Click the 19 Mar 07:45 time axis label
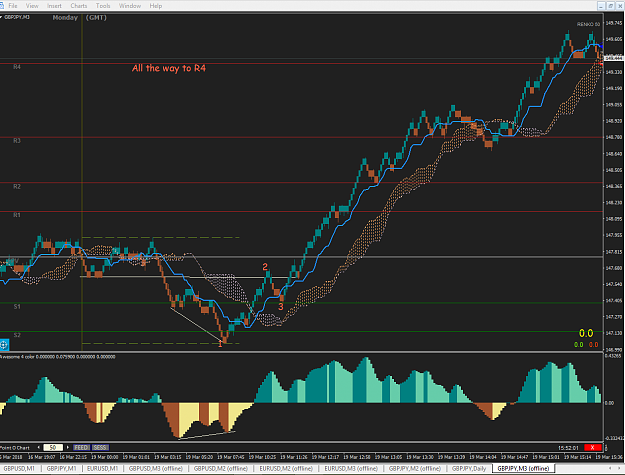The height and width of the screenshot is (475, 625). pos(231,457)
